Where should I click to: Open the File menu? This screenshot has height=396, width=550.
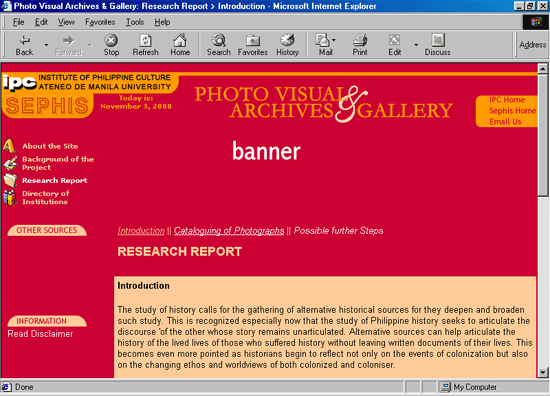click(18, 22)
